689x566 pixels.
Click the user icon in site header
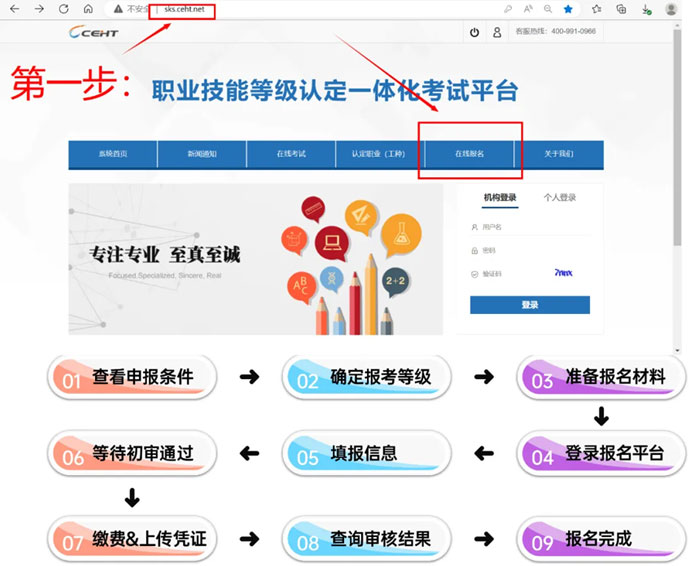[x=497, y=32]
